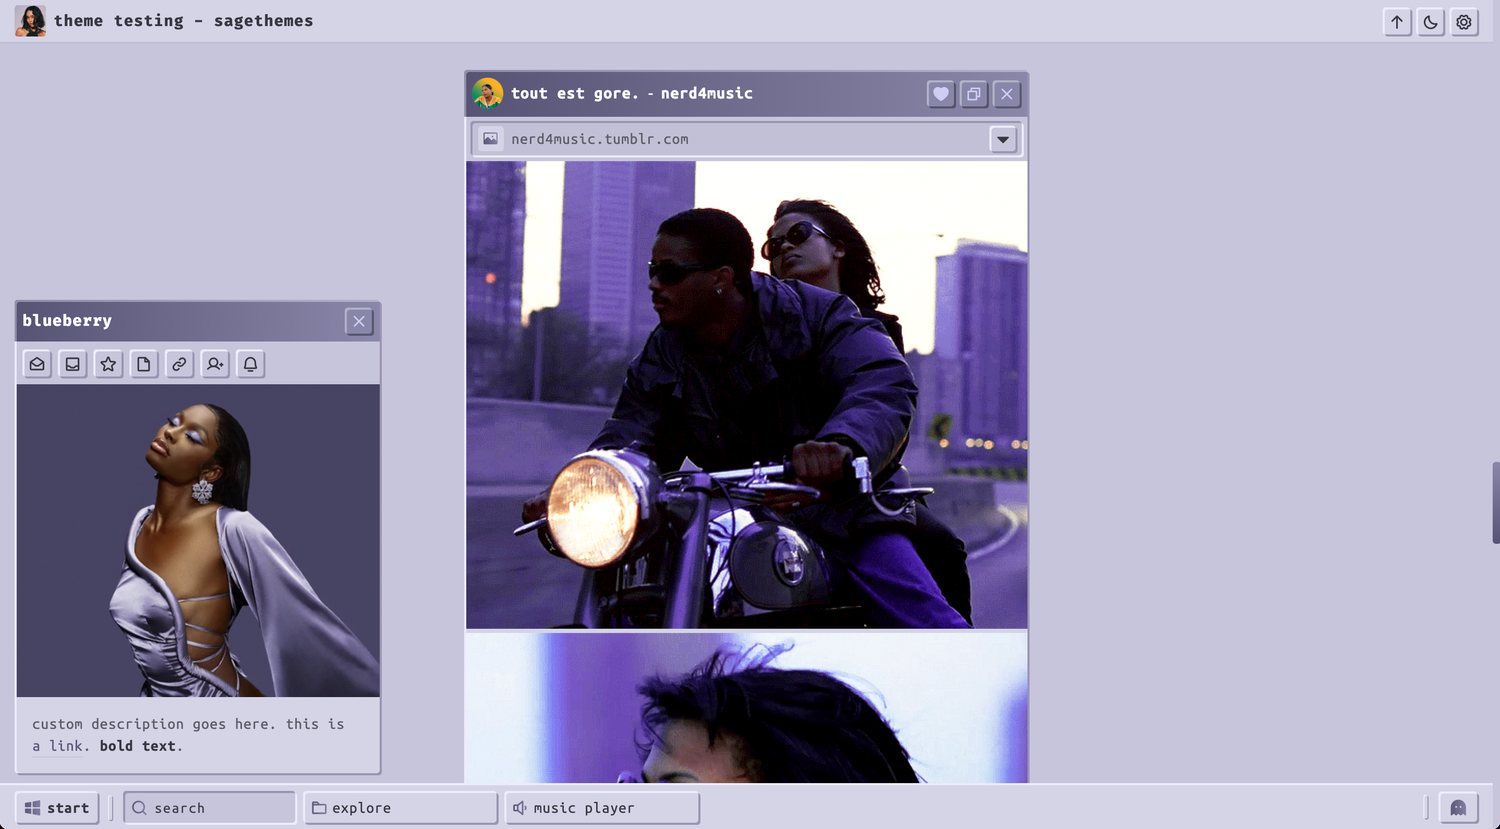Click the search field in the taskbar

pyautogui.click(x=210, y=808)
